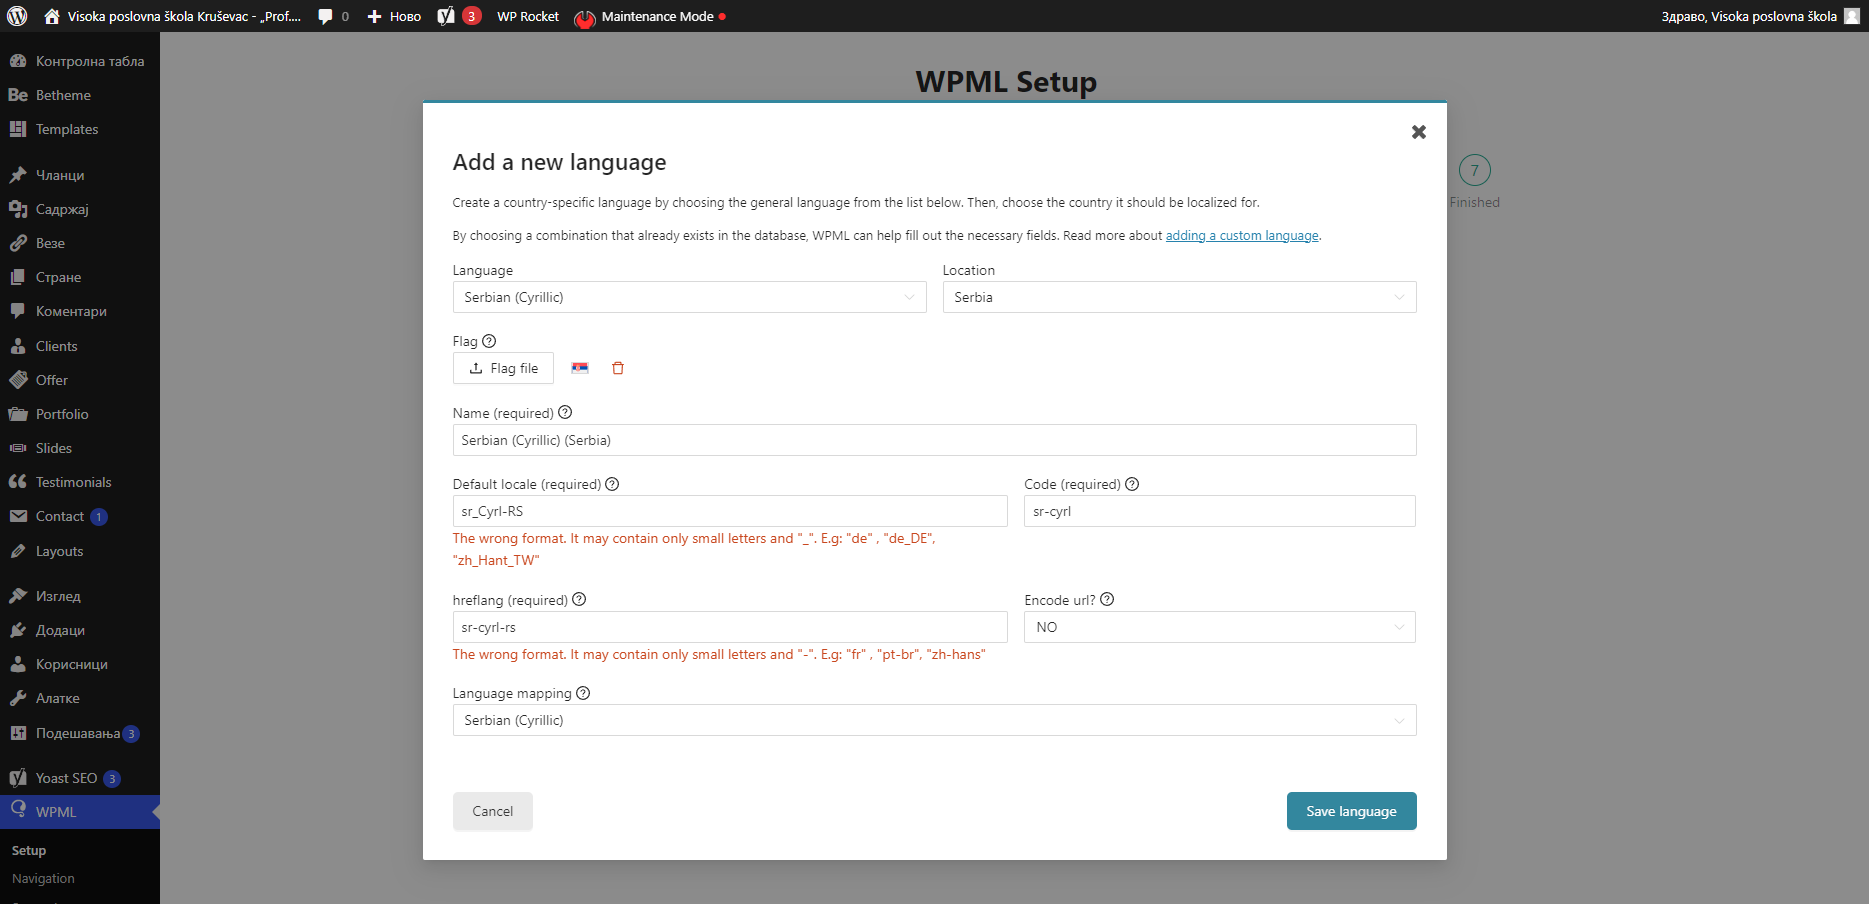The width and height of the screenshot is (1869, 904).
Task: Open Layouts menu item
Action: (80, 551)
